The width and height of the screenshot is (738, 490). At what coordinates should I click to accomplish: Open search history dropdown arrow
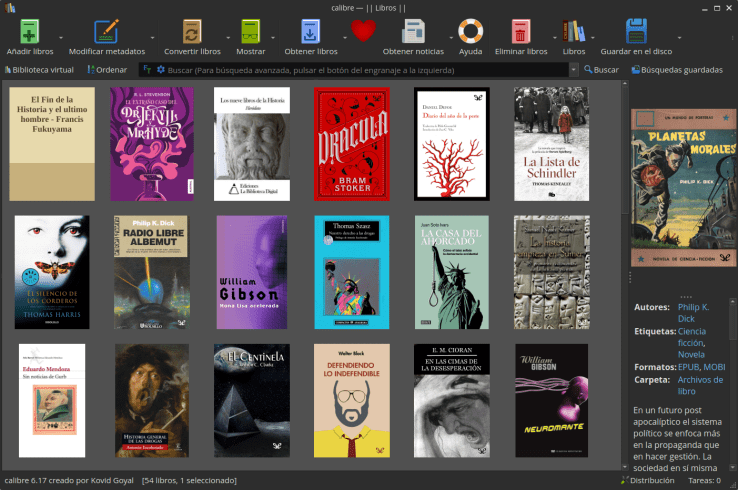(573, 70)
